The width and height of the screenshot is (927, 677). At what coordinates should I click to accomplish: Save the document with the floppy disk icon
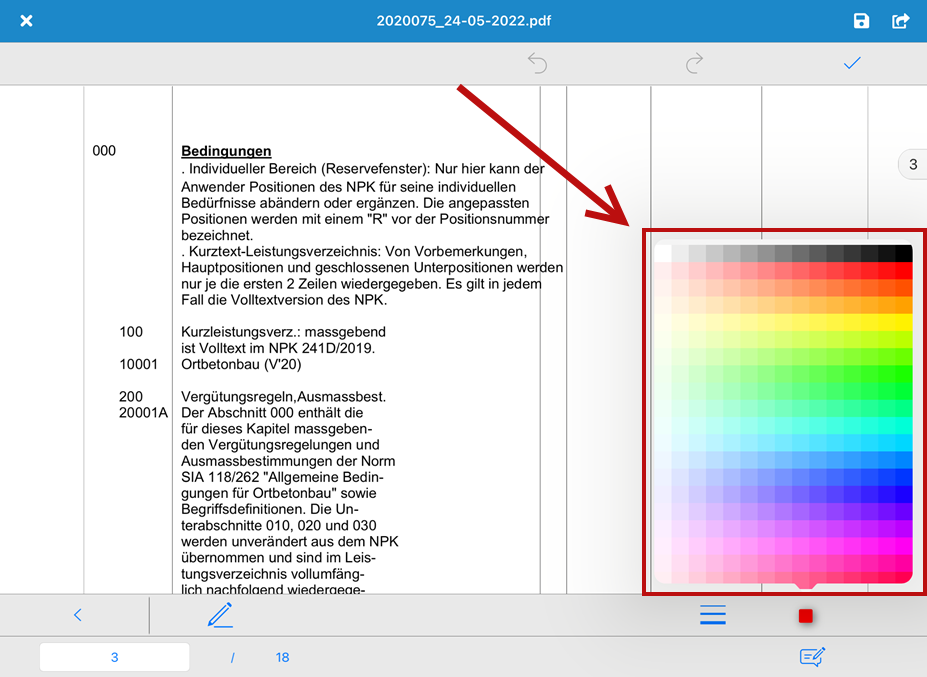coord(860,21)
